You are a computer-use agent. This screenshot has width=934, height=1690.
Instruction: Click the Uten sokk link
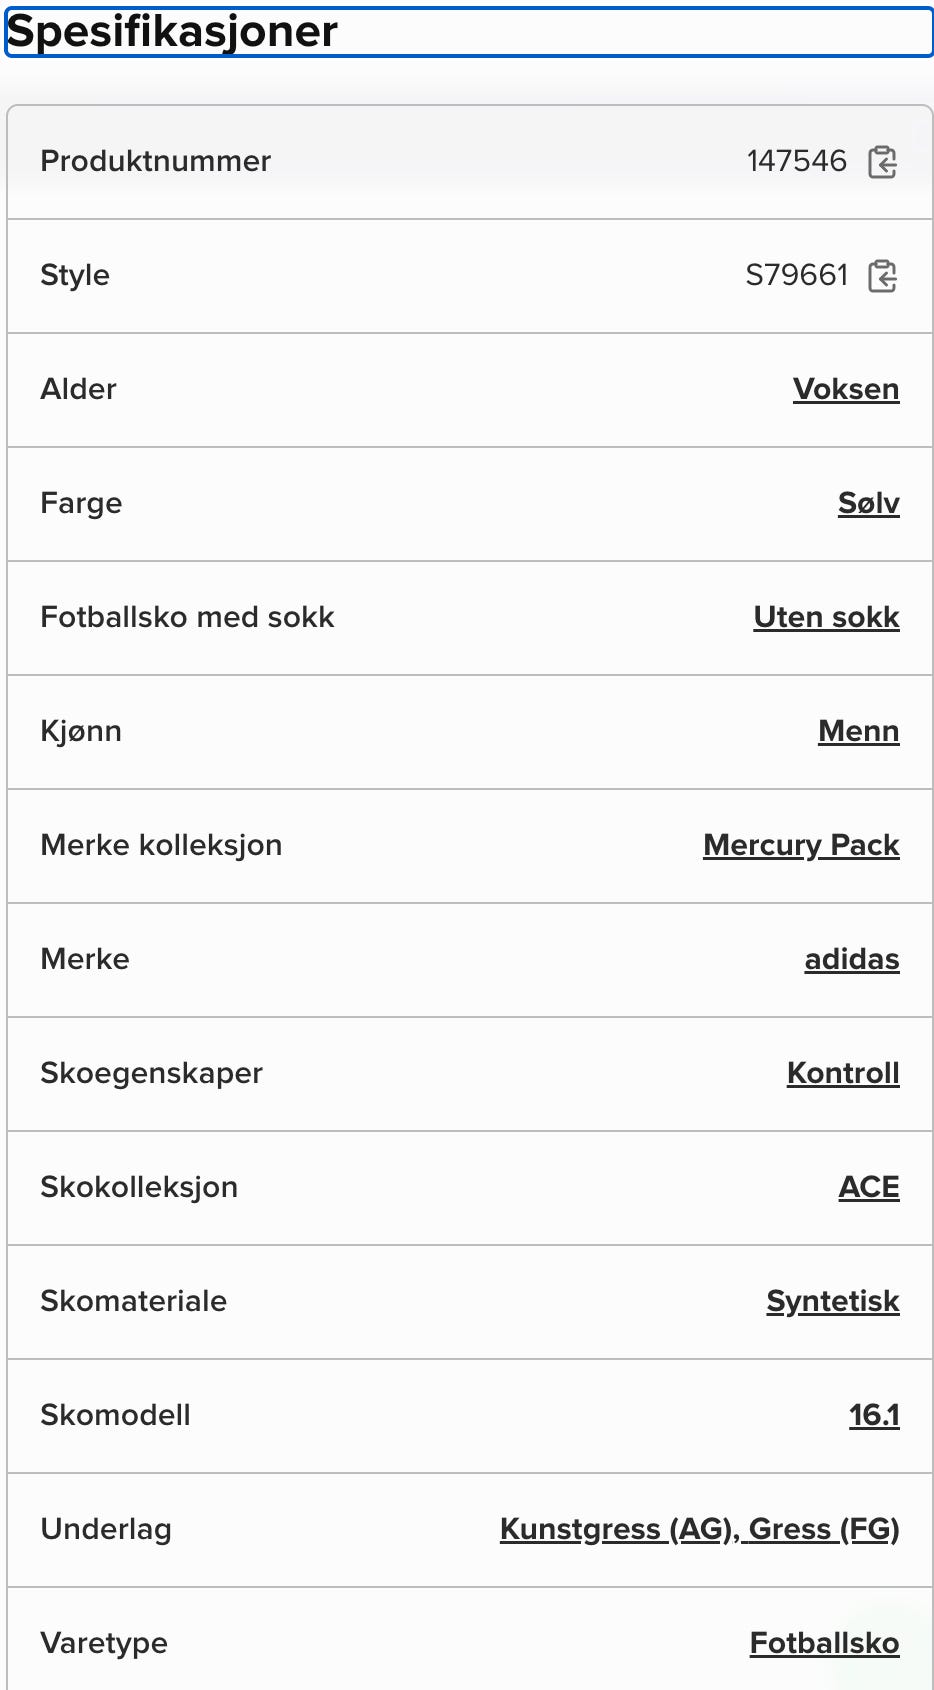(826, 617)
